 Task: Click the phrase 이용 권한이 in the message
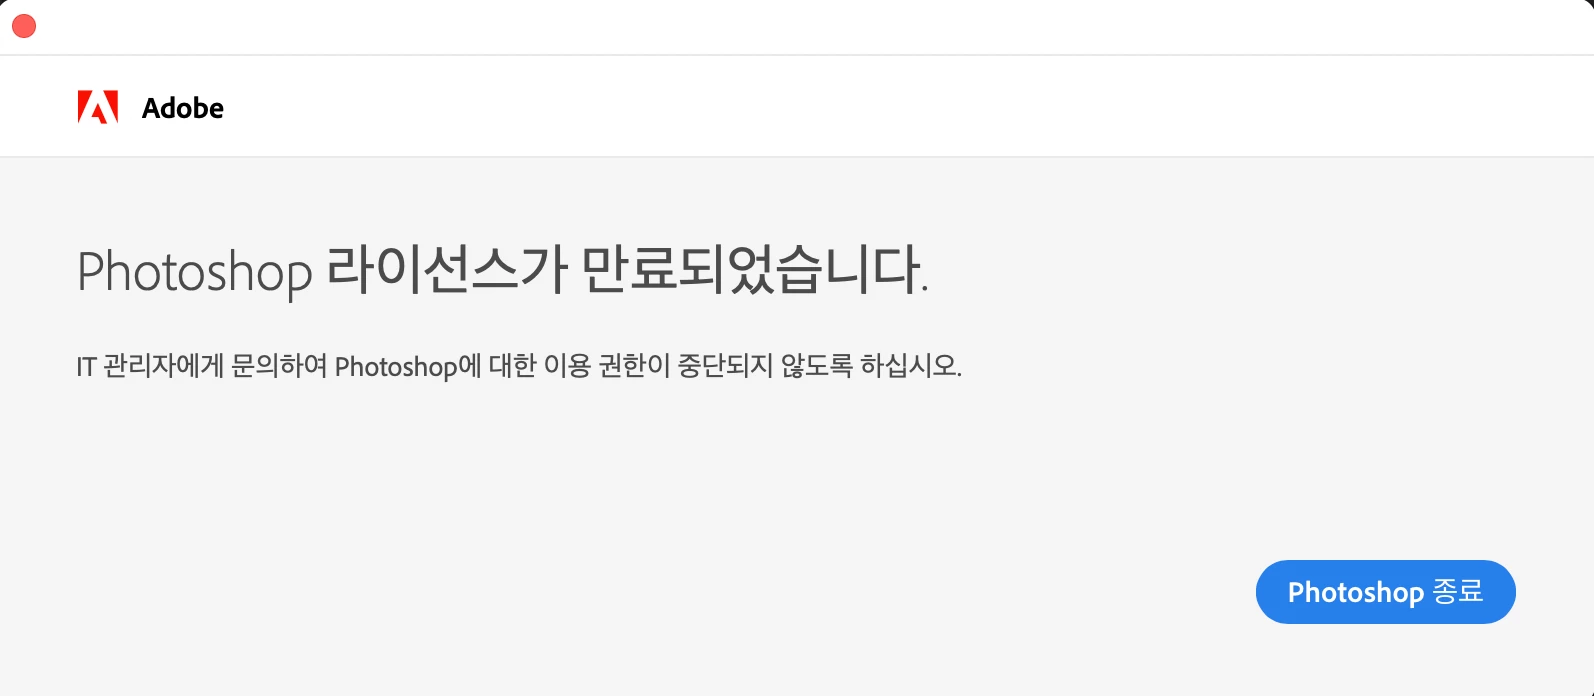click(607, 366)
